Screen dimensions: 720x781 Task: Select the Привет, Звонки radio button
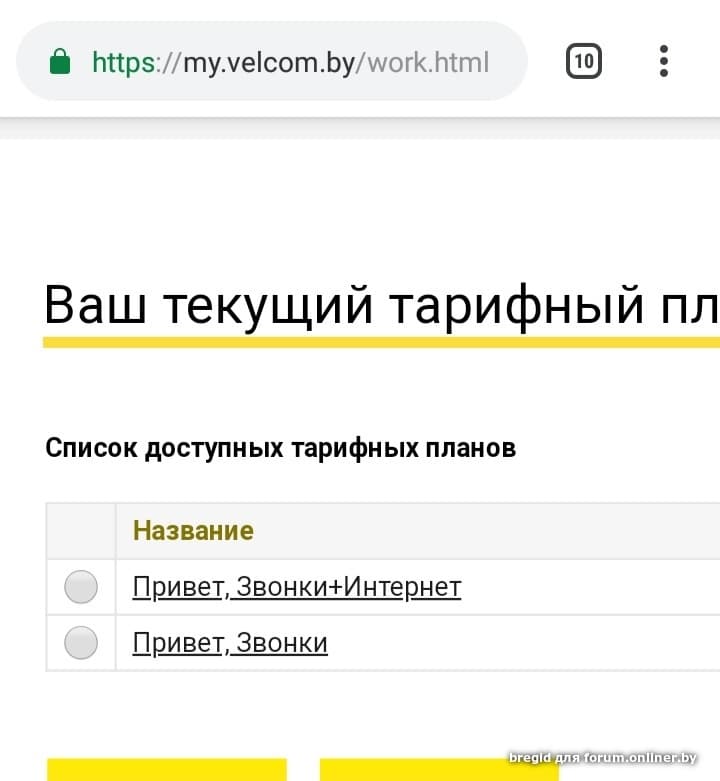pos(81,642)
